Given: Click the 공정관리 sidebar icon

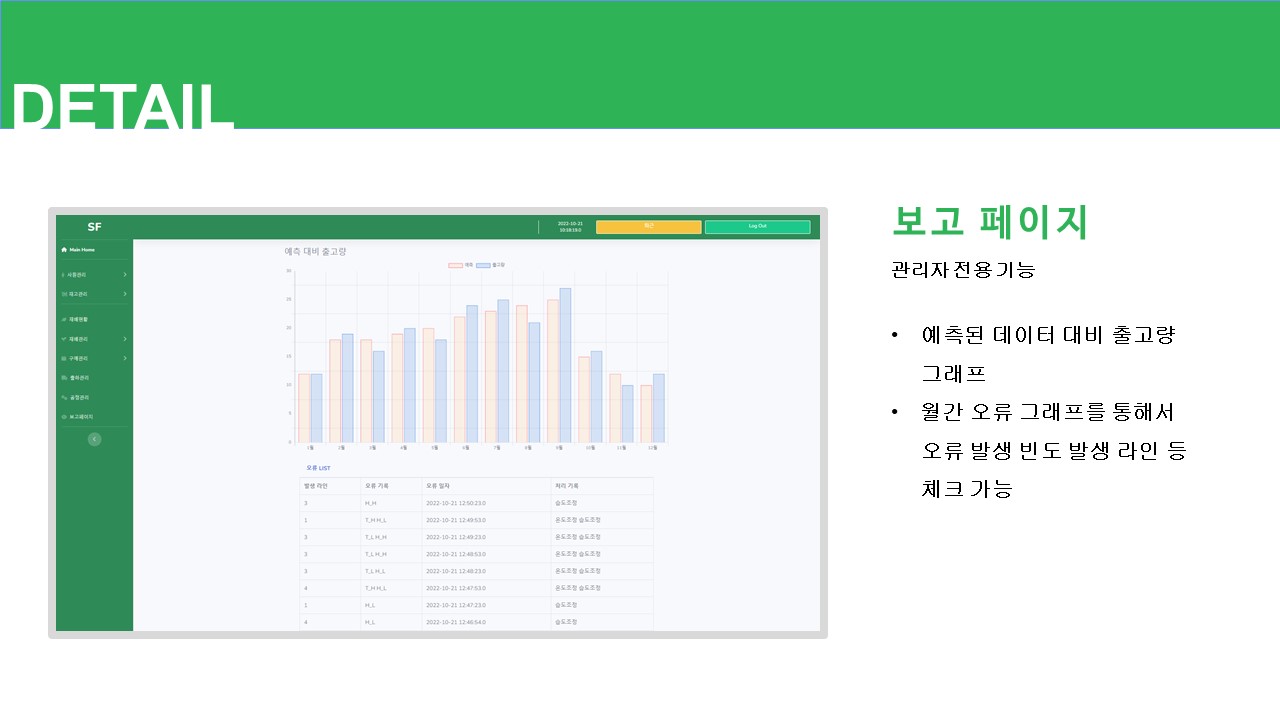Looking at the screenshot, I should (64, 397).
